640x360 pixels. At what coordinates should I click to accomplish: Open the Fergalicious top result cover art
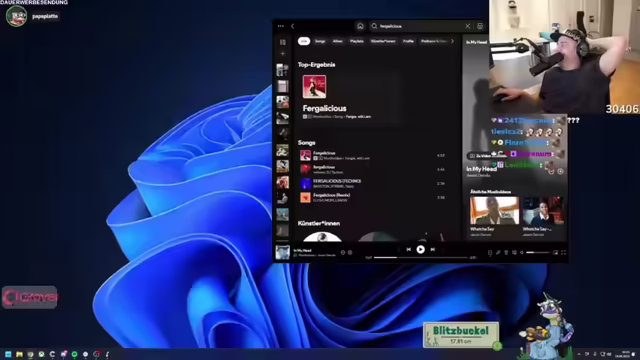(x=314, y=87)
